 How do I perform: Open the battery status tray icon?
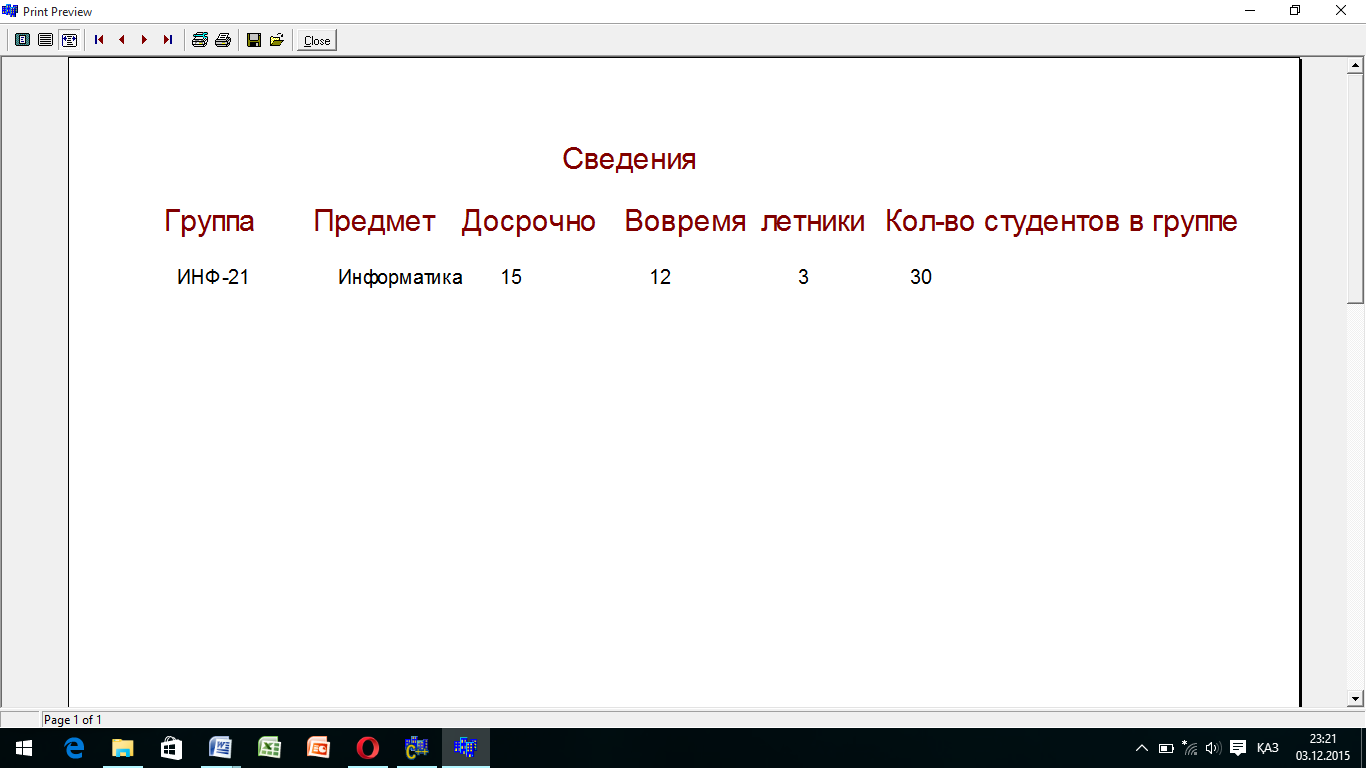(1166, 748)
